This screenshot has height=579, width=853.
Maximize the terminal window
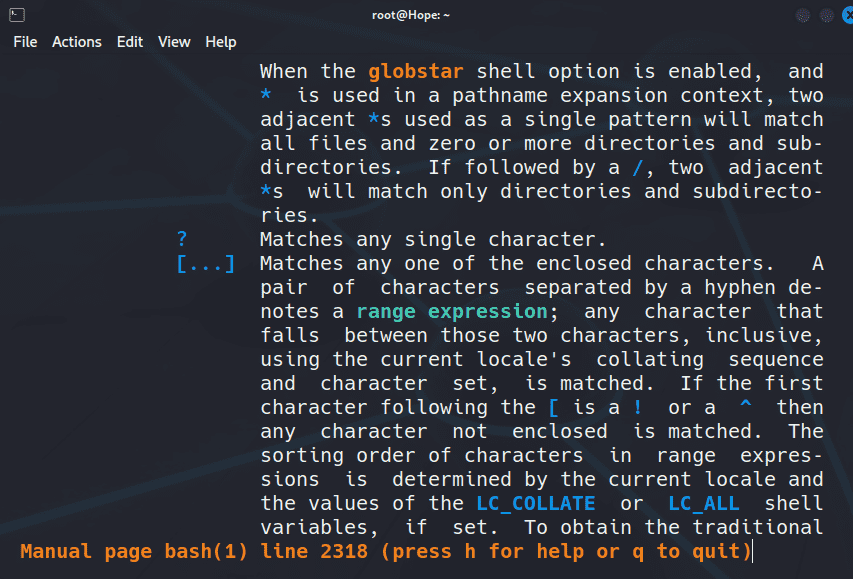826,15
